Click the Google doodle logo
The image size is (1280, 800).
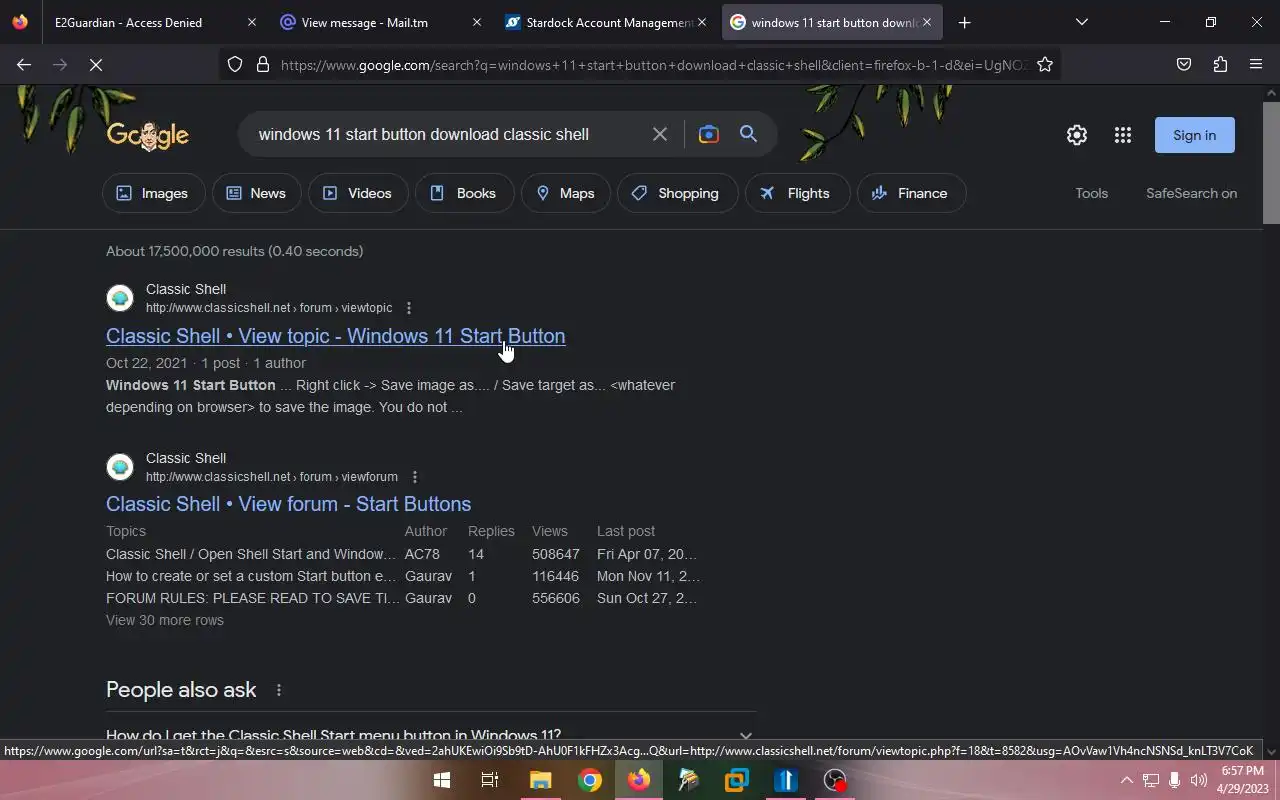coord(148,135)
